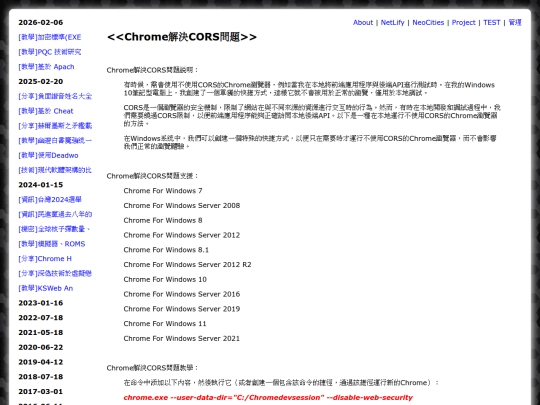
Task: Expand the 2018-07-18 date group
Action: [x=41, y=377]
